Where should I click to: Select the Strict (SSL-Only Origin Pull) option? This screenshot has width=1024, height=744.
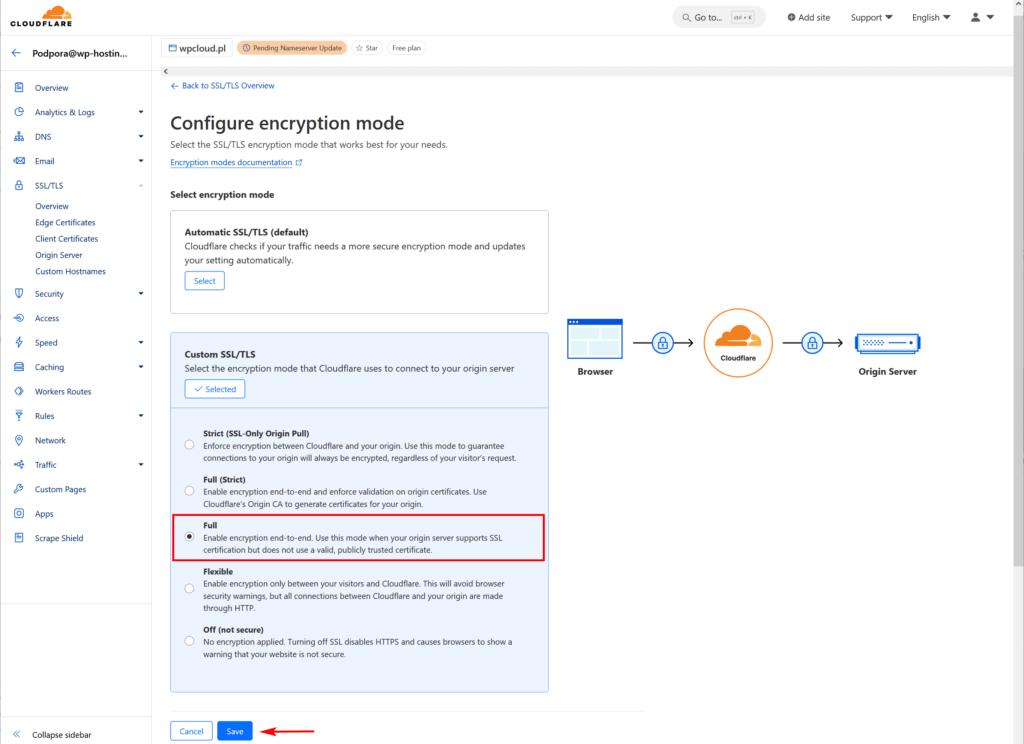click(190, 445)
